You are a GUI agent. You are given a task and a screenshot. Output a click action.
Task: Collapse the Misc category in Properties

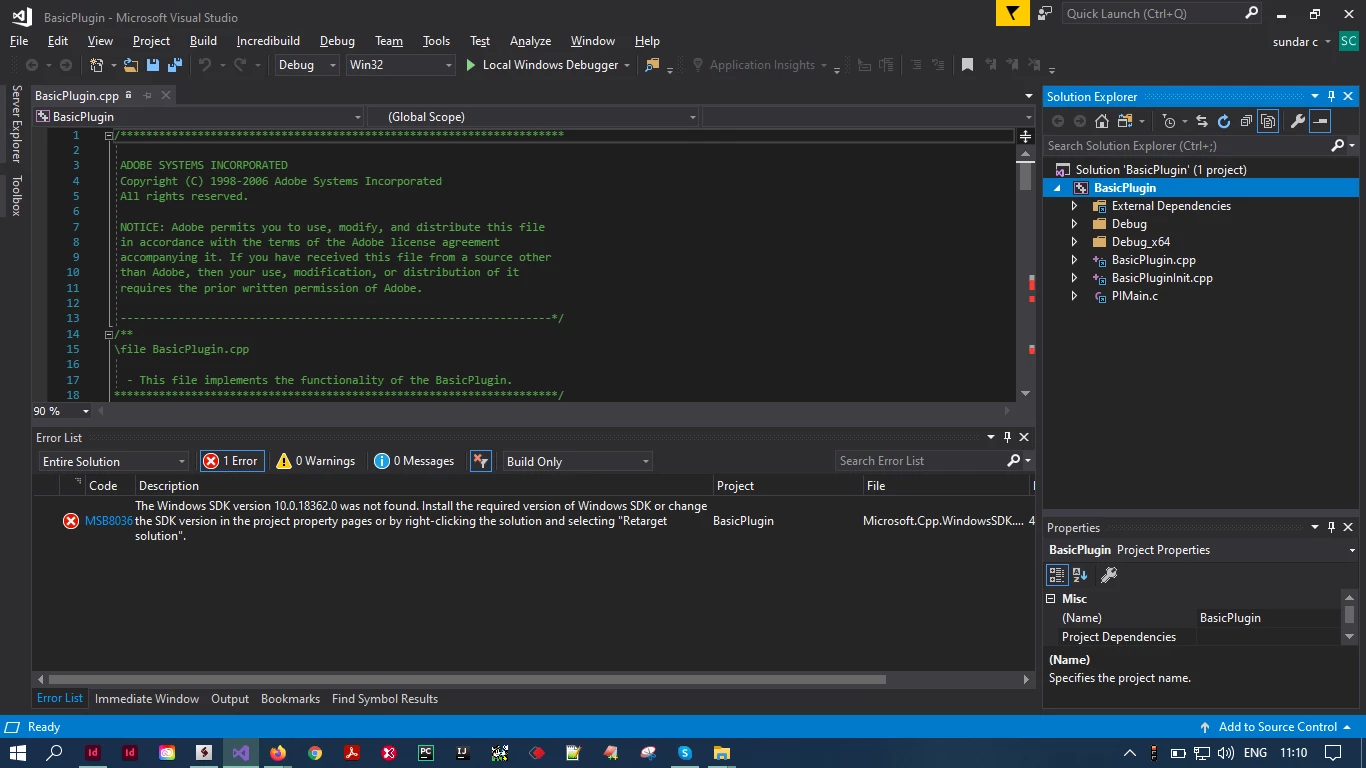coord(1051,599)
